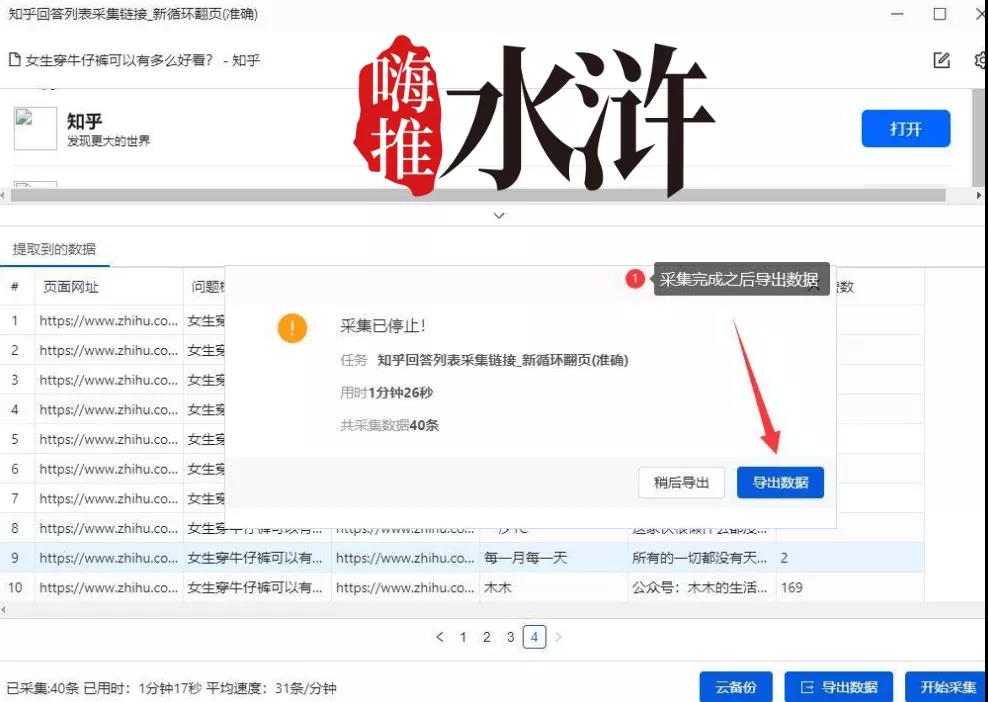Click the answer link cell in row 10

pos(405,587)
